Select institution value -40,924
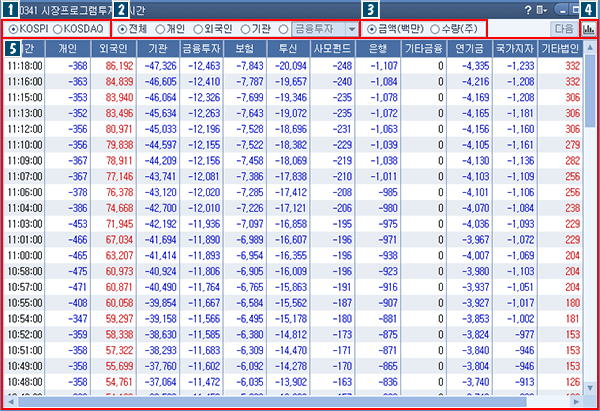Image resolution: width=600 pixels, height=411 pixels. 160,271
